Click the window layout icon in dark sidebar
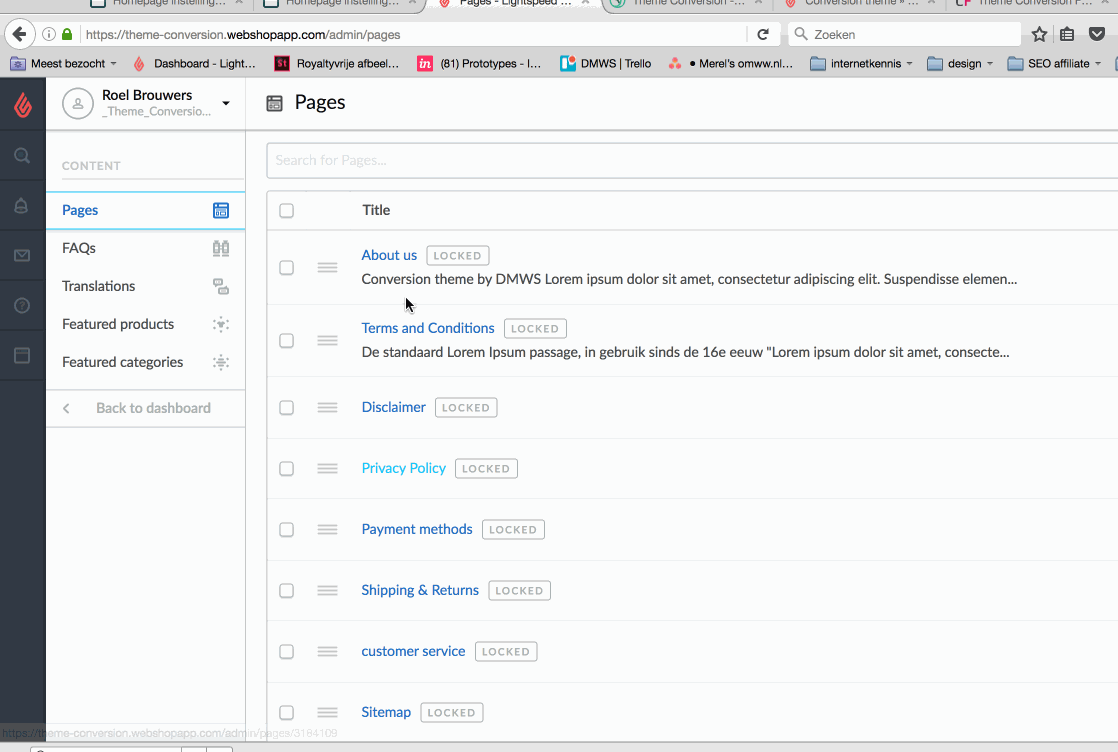Image resolution: width=1118 pixels, height=752 pixels. [22, 355]
